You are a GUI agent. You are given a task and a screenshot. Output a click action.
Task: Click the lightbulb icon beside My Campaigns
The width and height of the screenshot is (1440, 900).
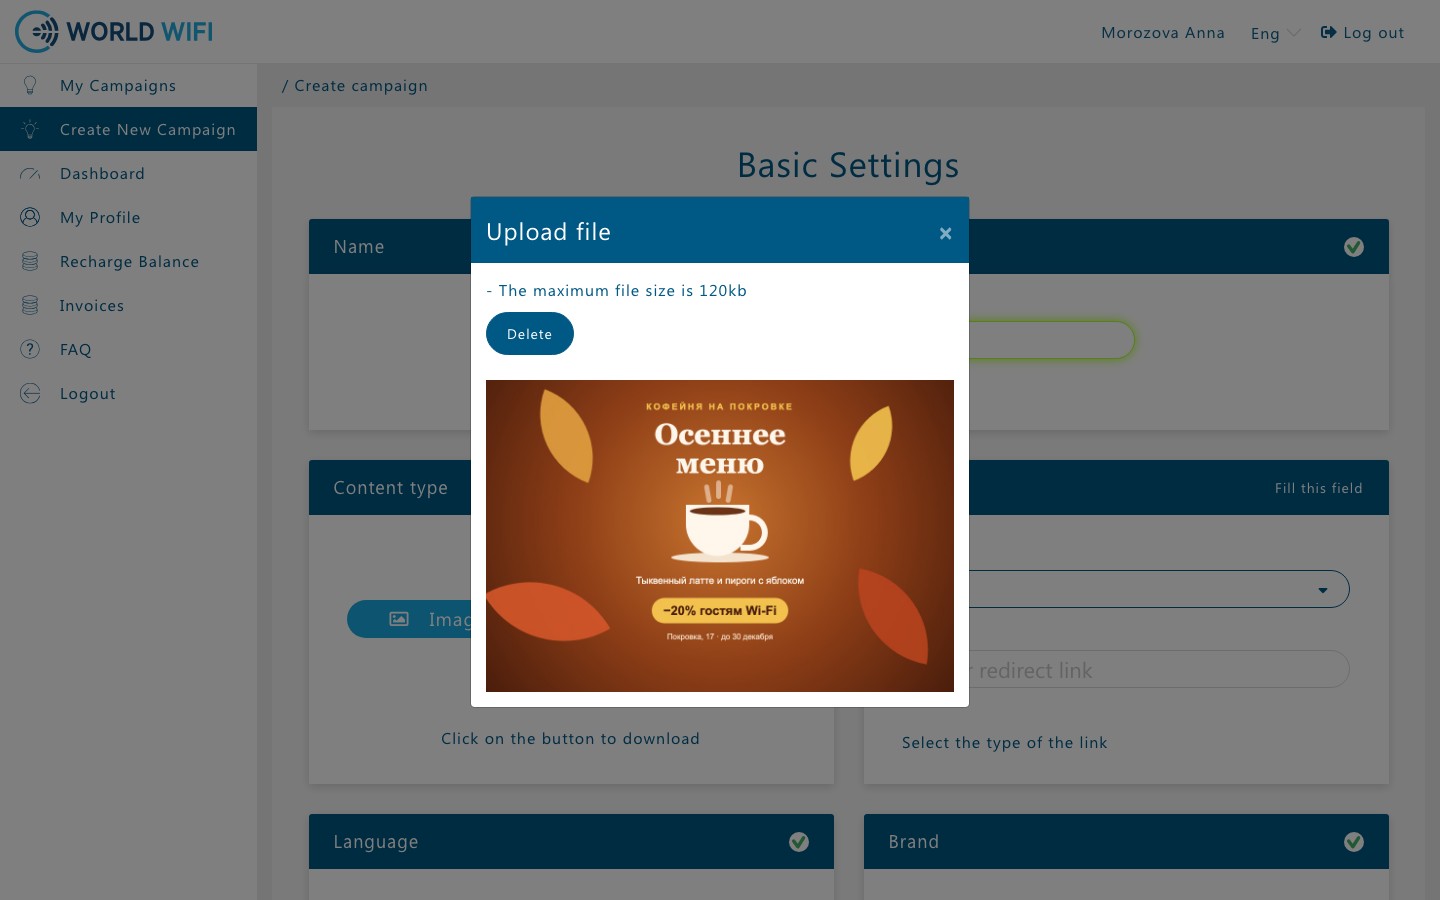(x=30, y=85)
